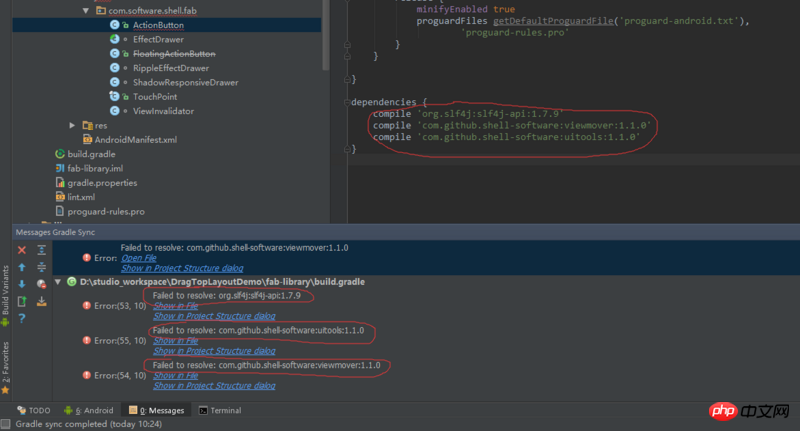Click the export messages icon left of help
800x431 pixels.
tap(22, 301)
